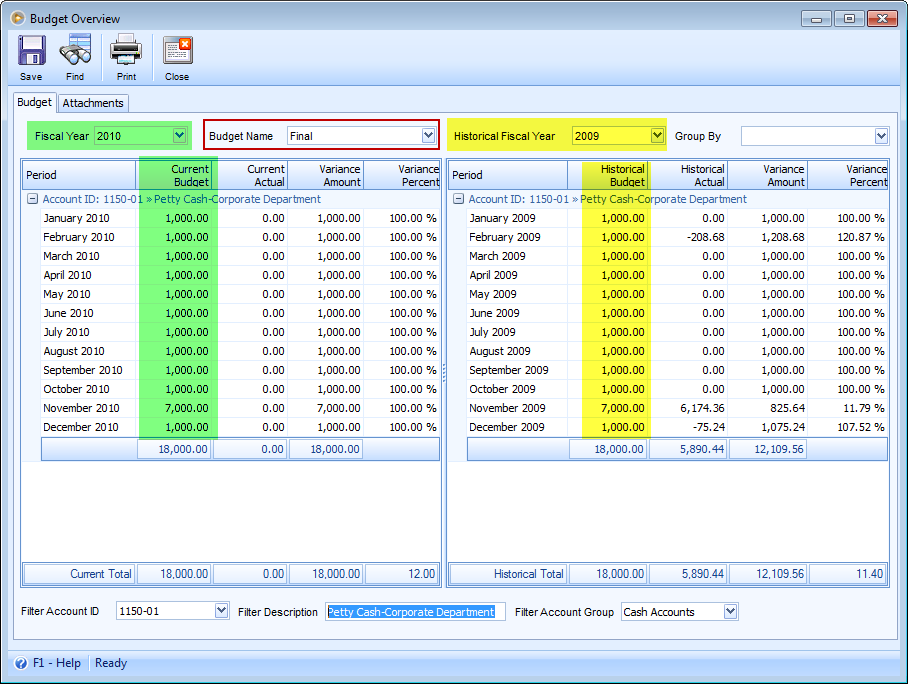Click the Historical Total 11.40 percent value

(x=848, y=574)
